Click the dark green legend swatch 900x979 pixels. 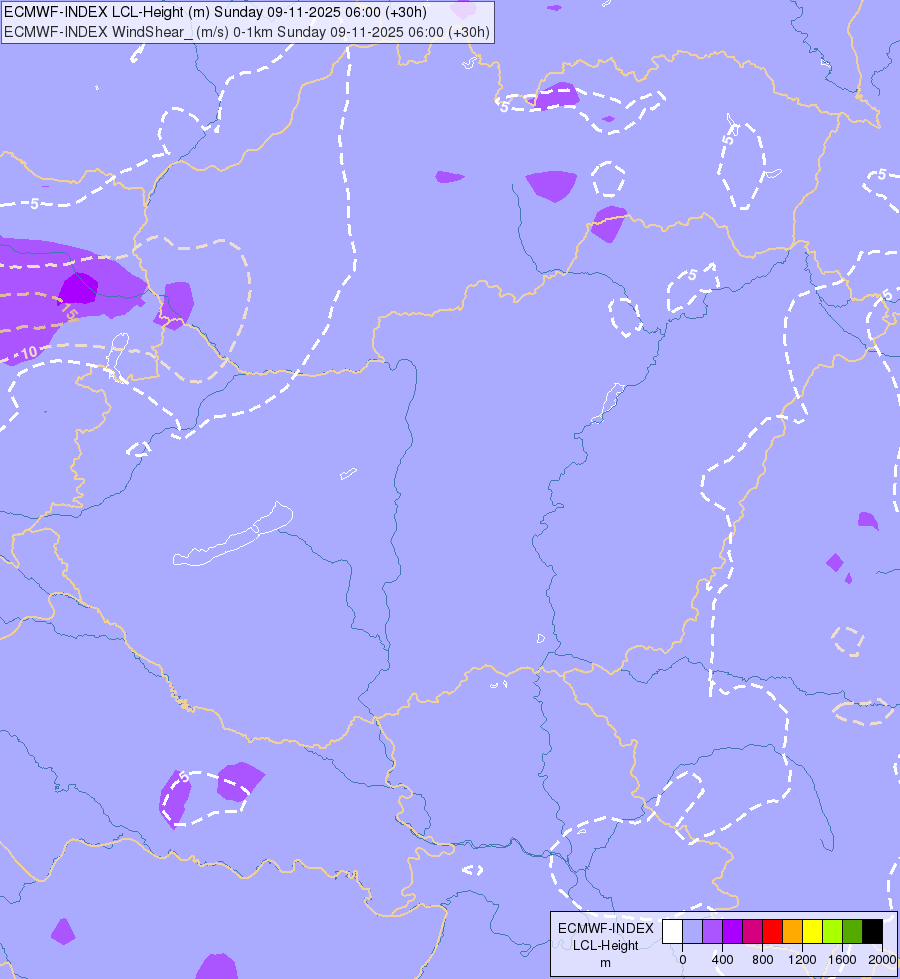tap(852, 931)
